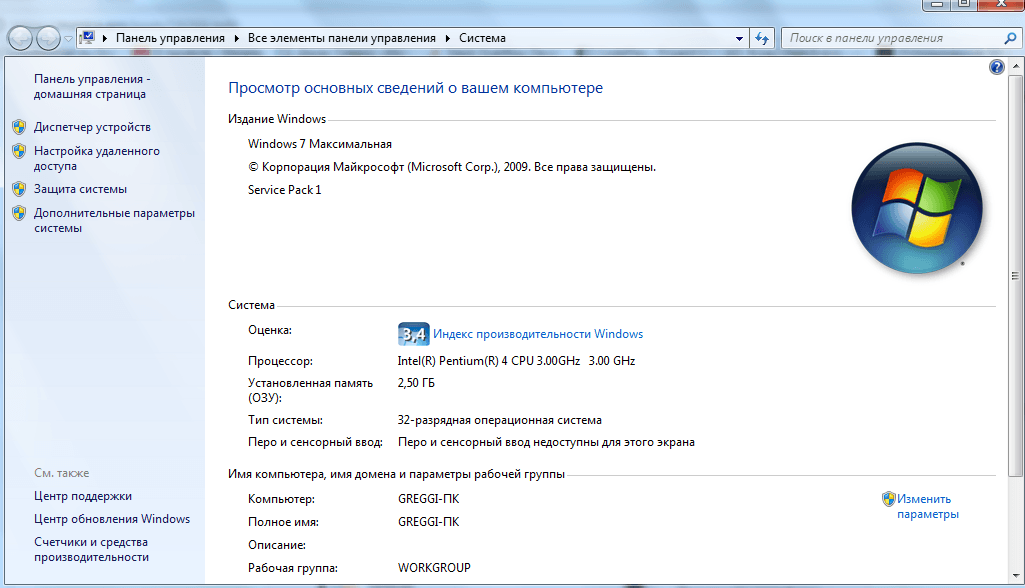
Task: Click the 3,4 performance rating badge
Action: (413, 334)
